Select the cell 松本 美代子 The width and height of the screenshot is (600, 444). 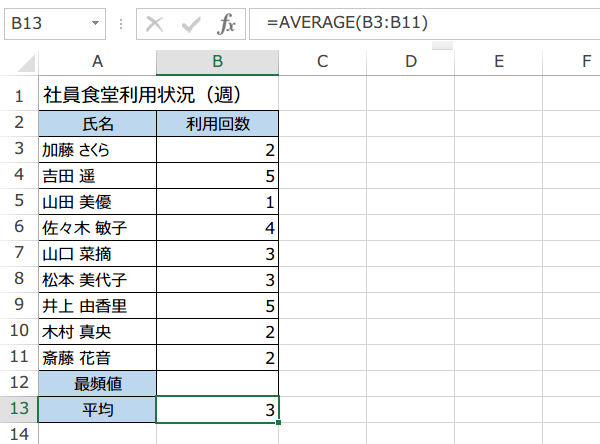click(98, 280)
